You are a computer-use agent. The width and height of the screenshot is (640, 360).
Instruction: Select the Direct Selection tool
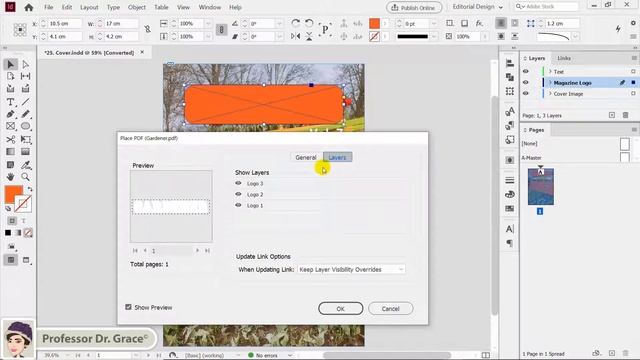tap(25, 64)
